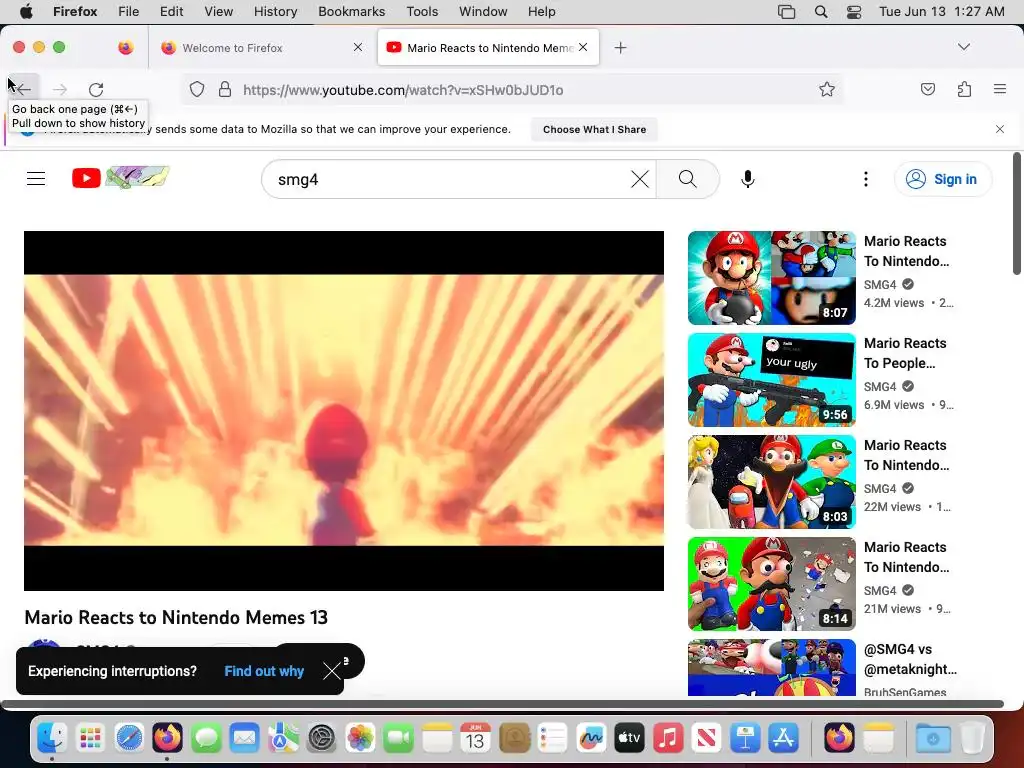The height and width of the screenshot is (768, 1024).
Task: Open Control Center in menu bar
Action: [854, 12]
